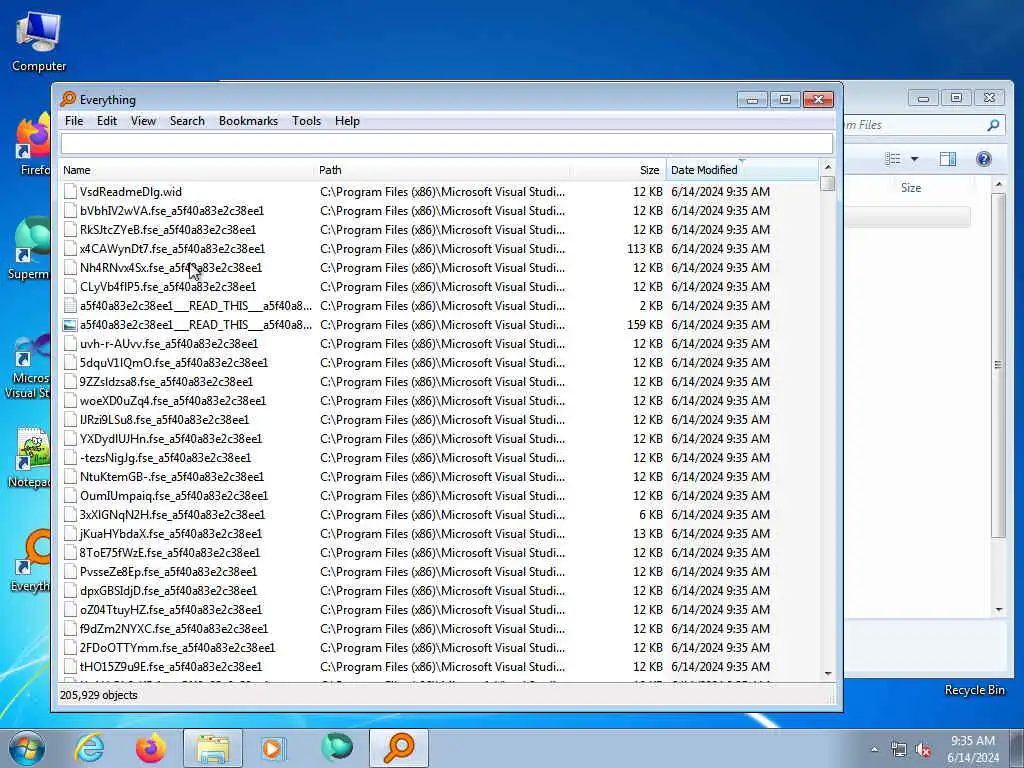
Task: Open the Computer desktop icon
Action: [39, 42]
